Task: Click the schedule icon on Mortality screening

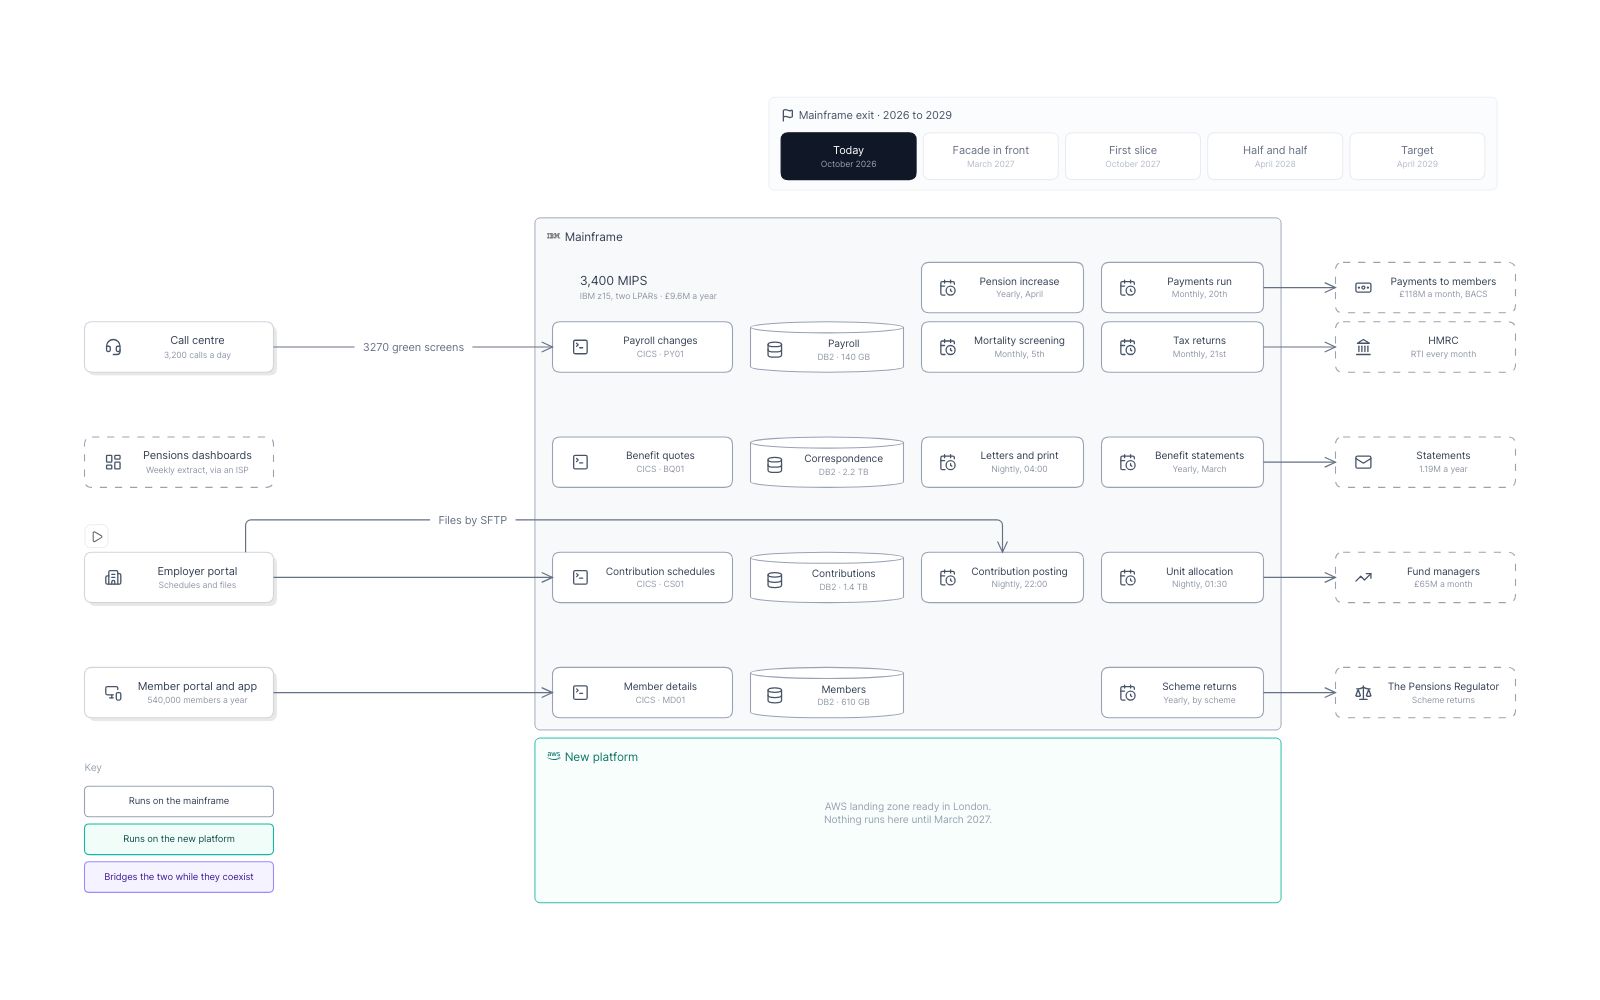Action: point(948,347)
